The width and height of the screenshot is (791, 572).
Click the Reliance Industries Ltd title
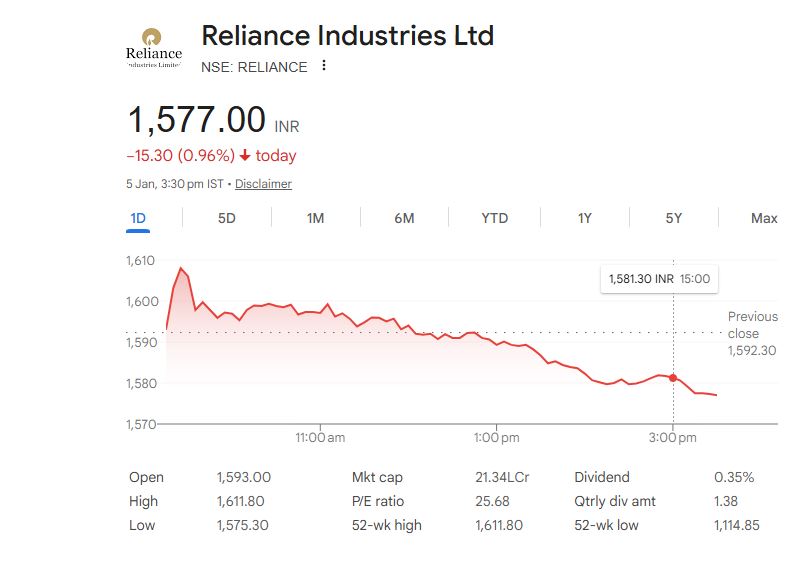pyautogui.click(x=347, y=36)
